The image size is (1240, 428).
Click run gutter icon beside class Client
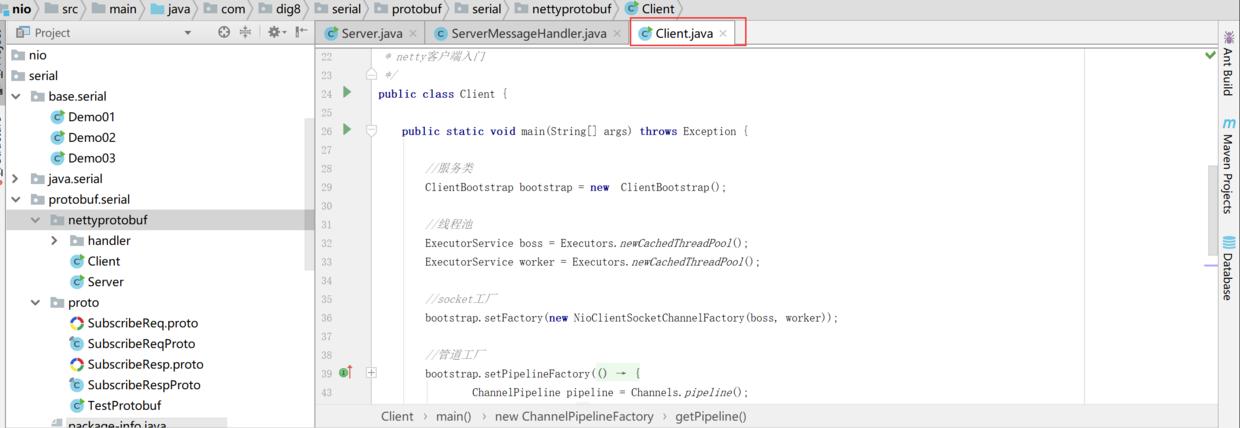[x=347, y=92]
